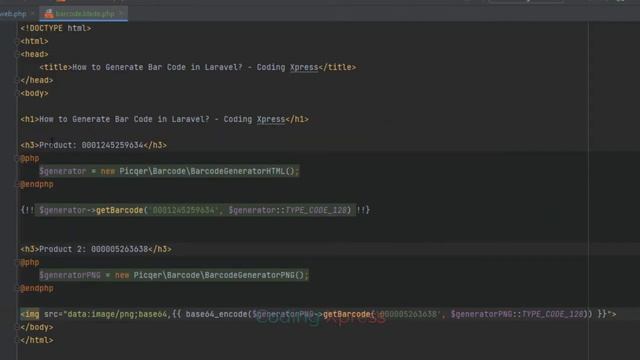
Task: Click base64_encode function call
Action: coord(216,314)
